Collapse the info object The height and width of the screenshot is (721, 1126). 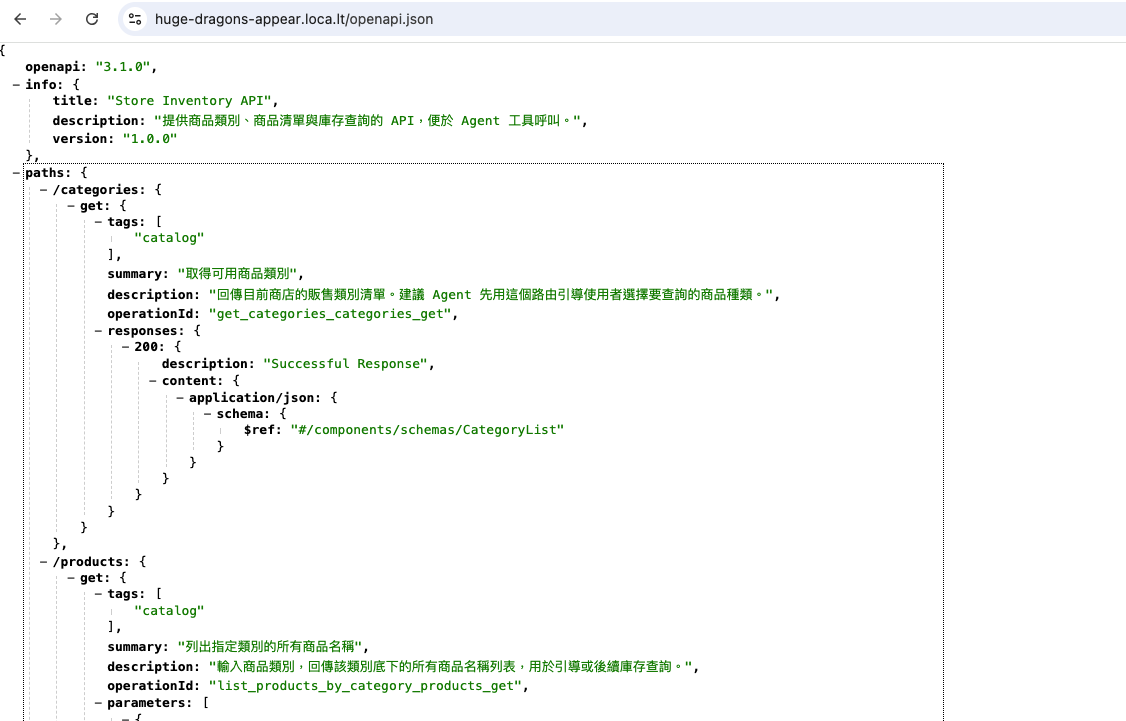(x=16, y=85)
